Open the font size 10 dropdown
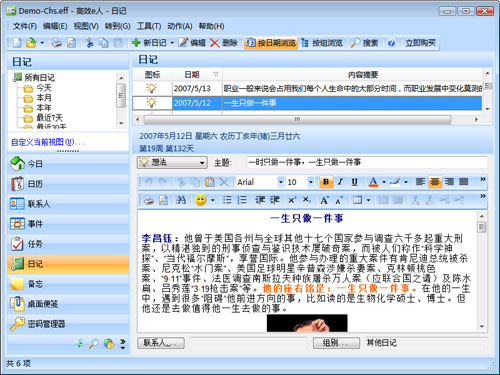Image resolution: width=500 pixels, height=375 pixels. [311, 182]
